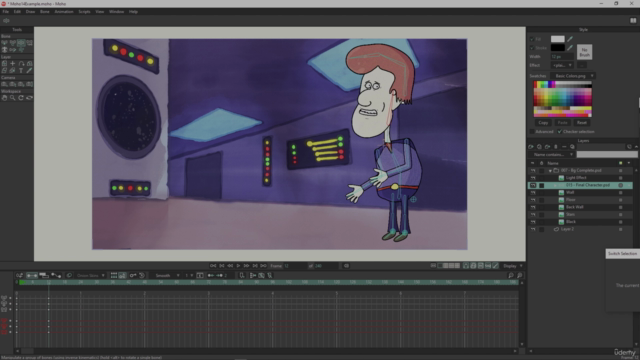Viewport: 640px width, 360px height.
Task: Click the Switch Selection tooltip button
Action: [x=622, y=253]
